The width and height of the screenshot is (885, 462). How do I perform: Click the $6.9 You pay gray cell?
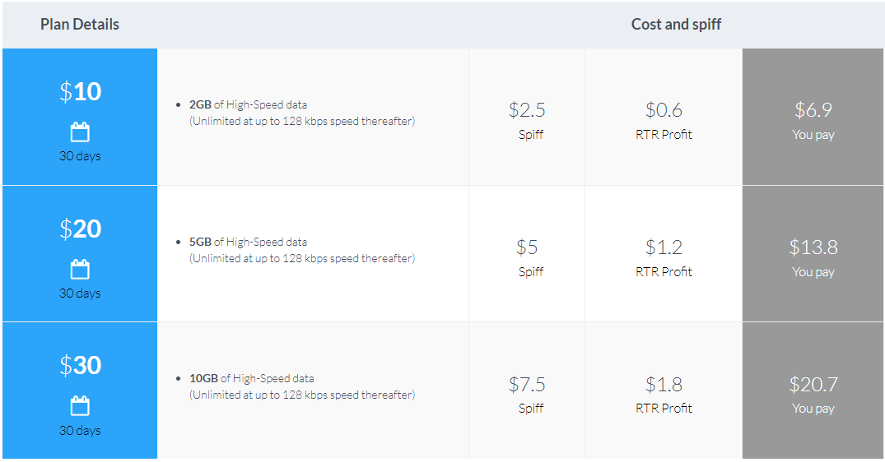[x=813, y=117]
